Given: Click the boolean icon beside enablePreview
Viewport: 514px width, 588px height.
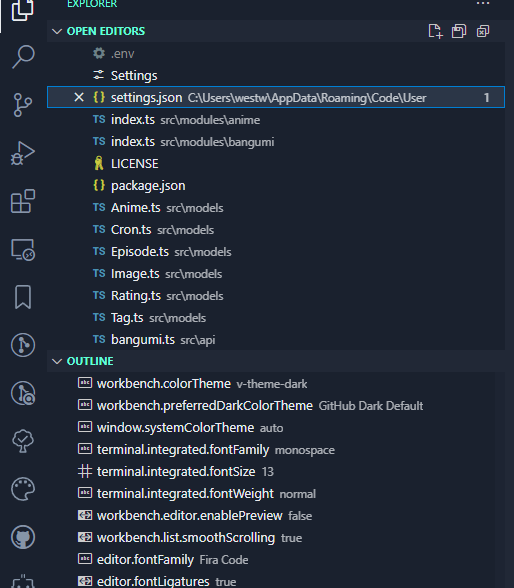Looking at the screenshot, I should pyautogui.click(x=85, y=515).
